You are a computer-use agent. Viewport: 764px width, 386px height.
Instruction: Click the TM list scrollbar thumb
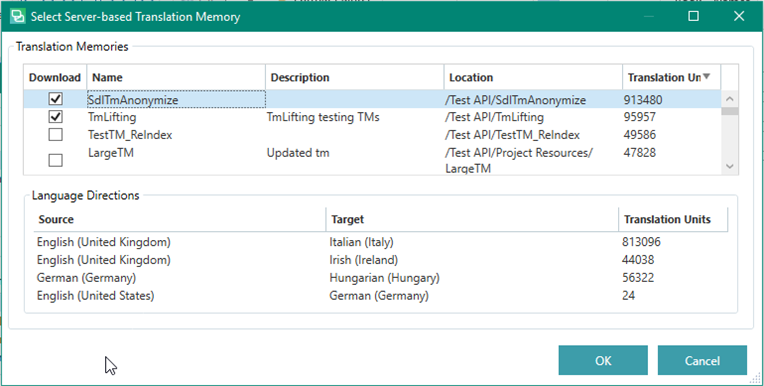[x=729, y=111]
